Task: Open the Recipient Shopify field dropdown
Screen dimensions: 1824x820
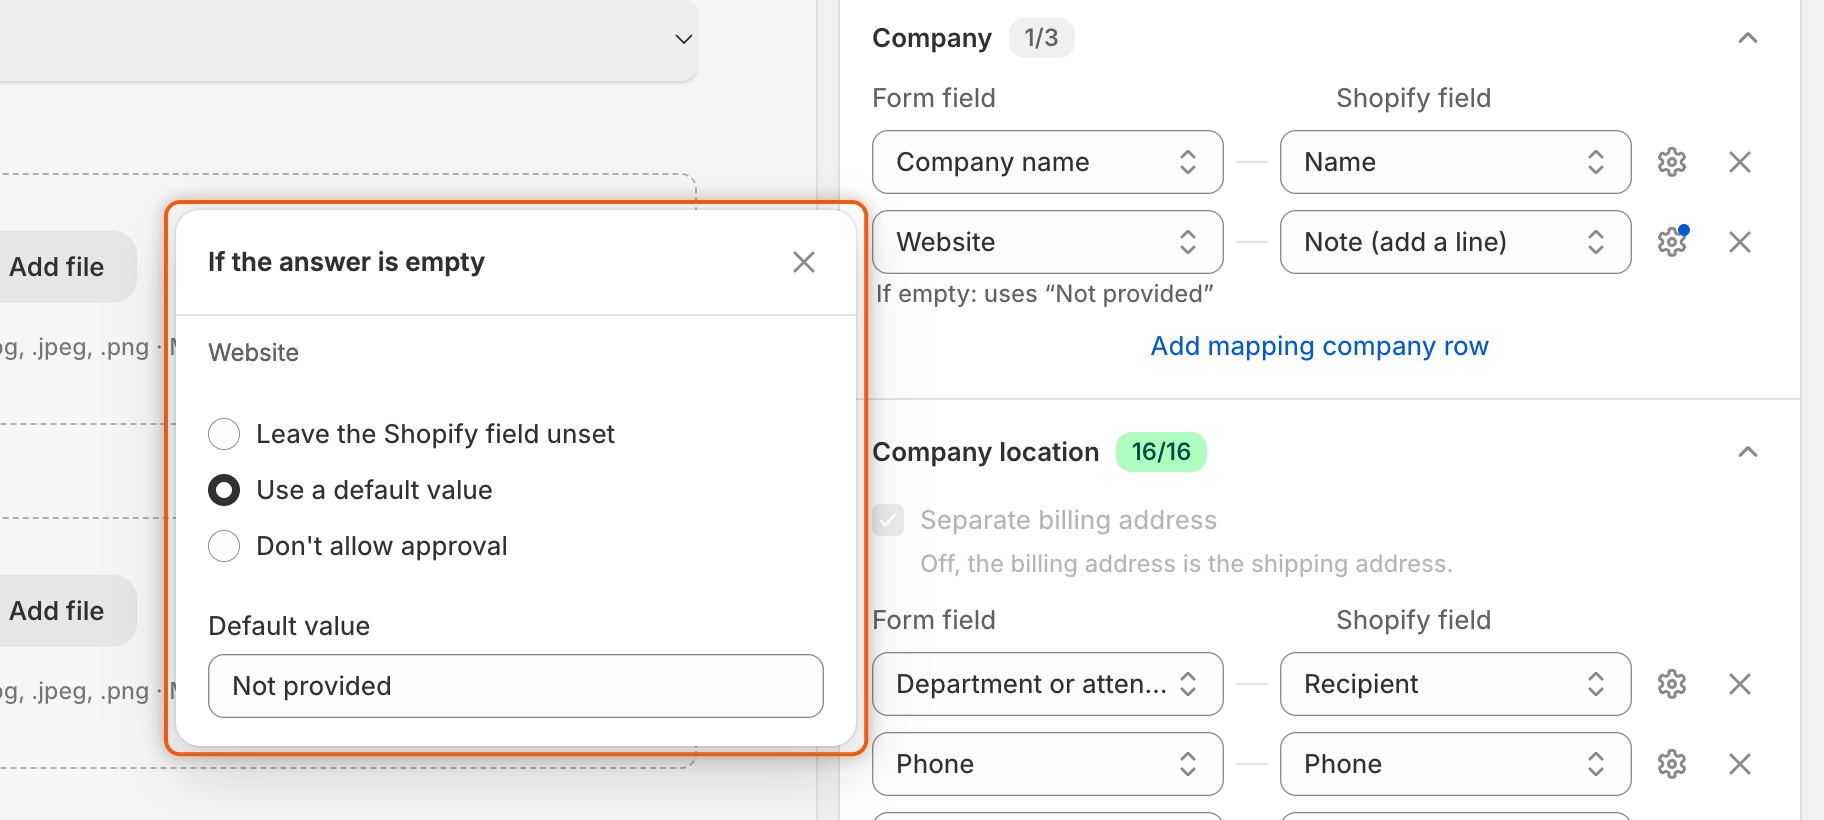Action: point(1456,684)
